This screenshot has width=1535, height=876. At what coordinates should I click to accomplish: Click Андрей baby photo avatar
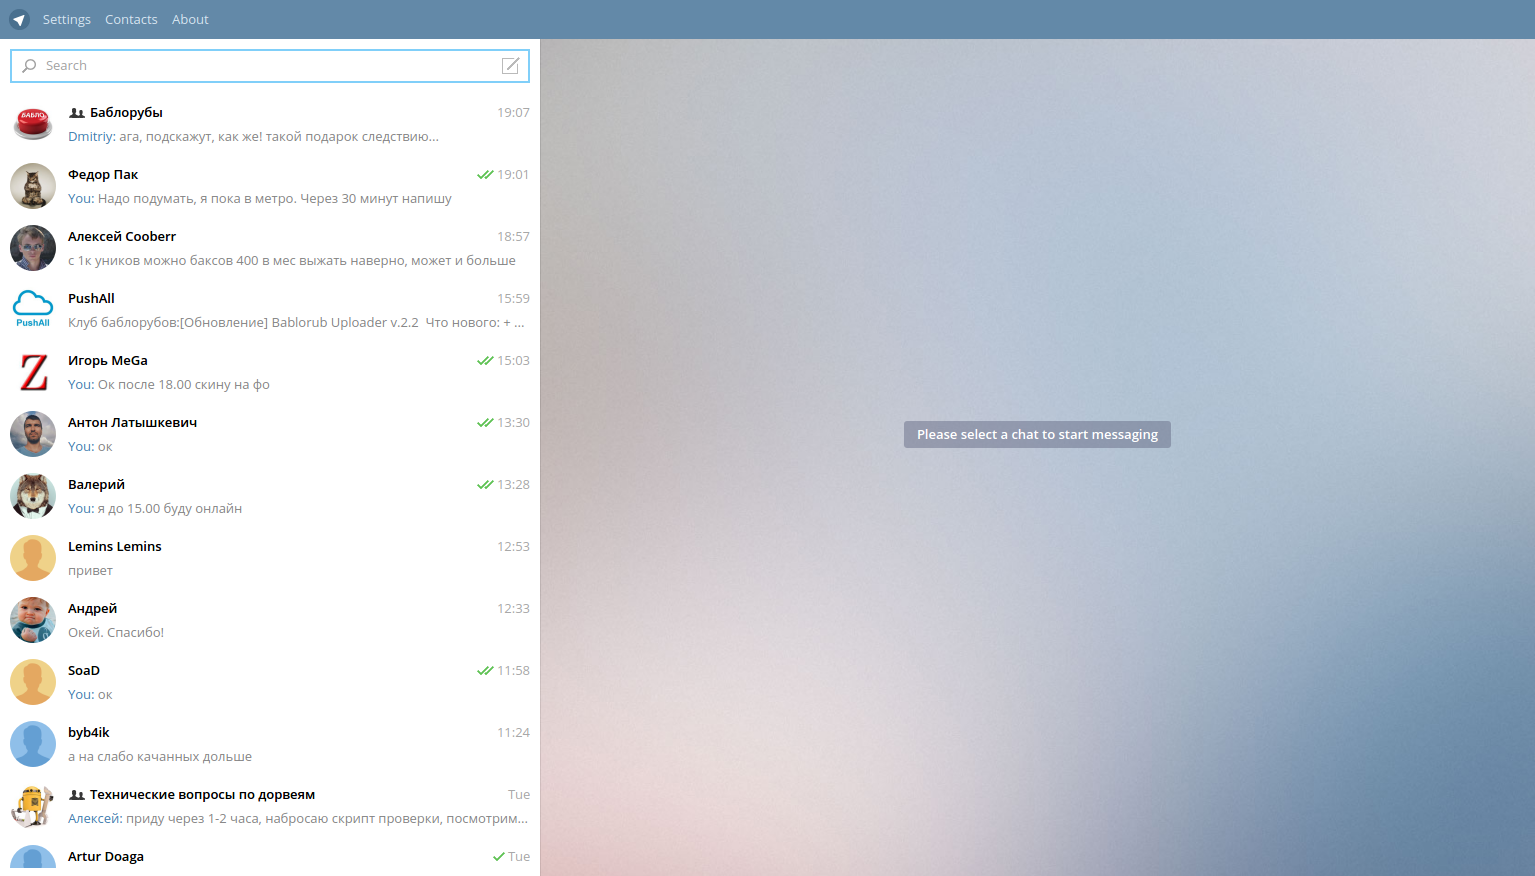pyautogui.click(x=33, y=620)
